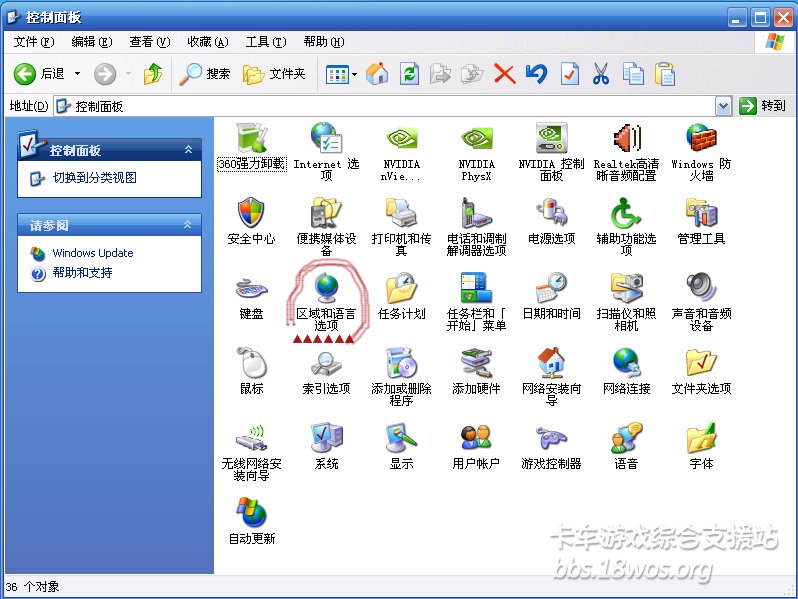This screenshot has height=599, width=798.
Task: Open 用户帐户 icon
Action: point(476,437)
